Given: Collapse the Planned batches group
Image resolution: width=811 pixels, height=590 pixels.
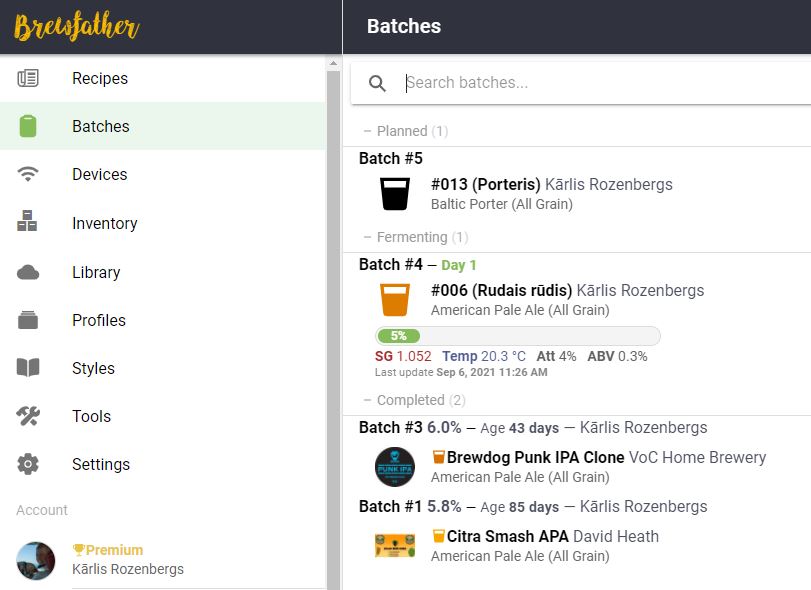Looking at the screenshot, I should 406,131.
